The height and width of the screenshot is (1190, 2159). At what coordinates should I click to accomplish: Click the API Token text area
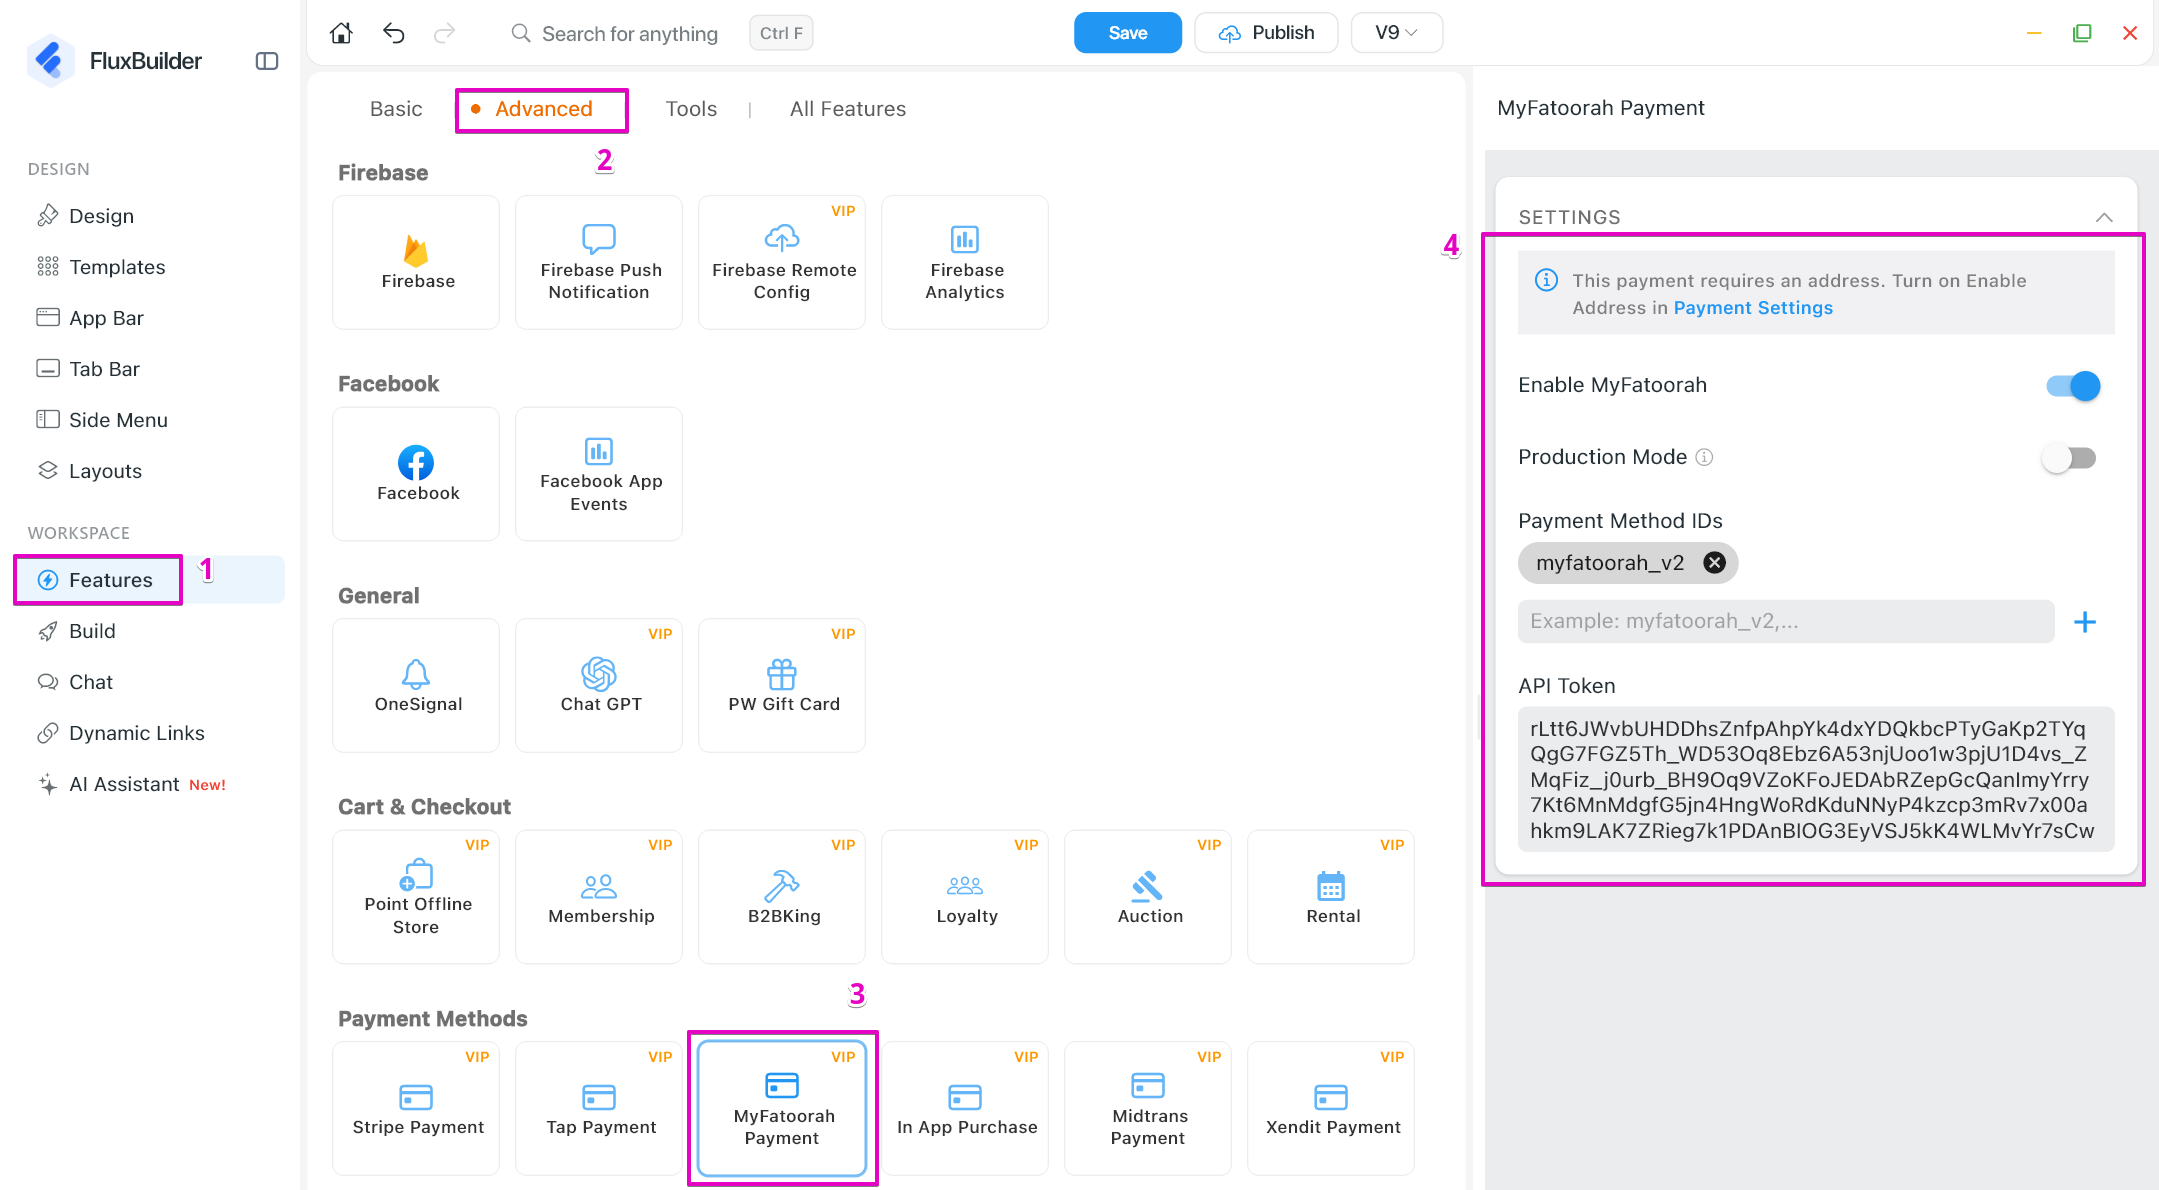coord(1816,780)
